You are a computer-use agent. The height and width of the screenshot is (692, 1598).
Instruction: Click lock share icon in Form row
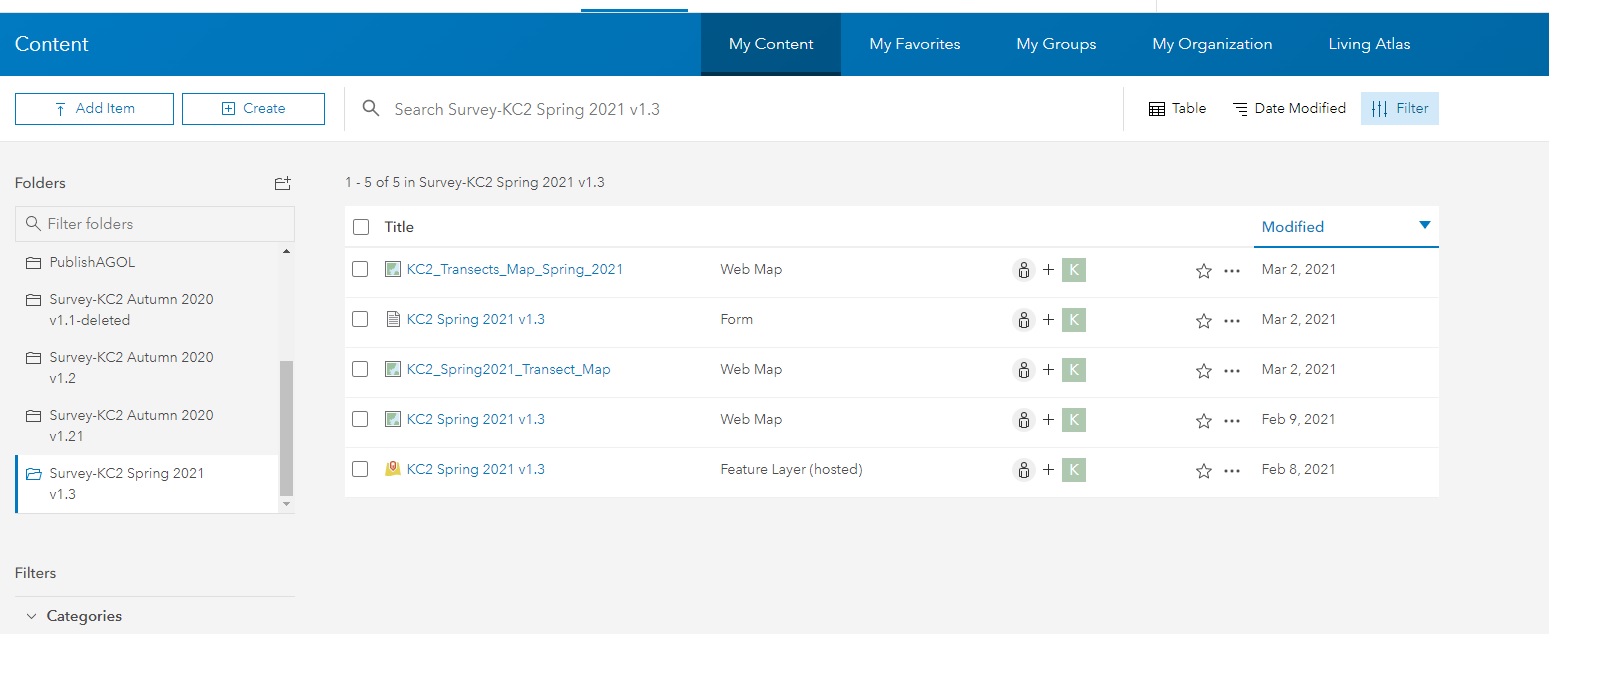pyautogui.click(x=1023, y=320)
